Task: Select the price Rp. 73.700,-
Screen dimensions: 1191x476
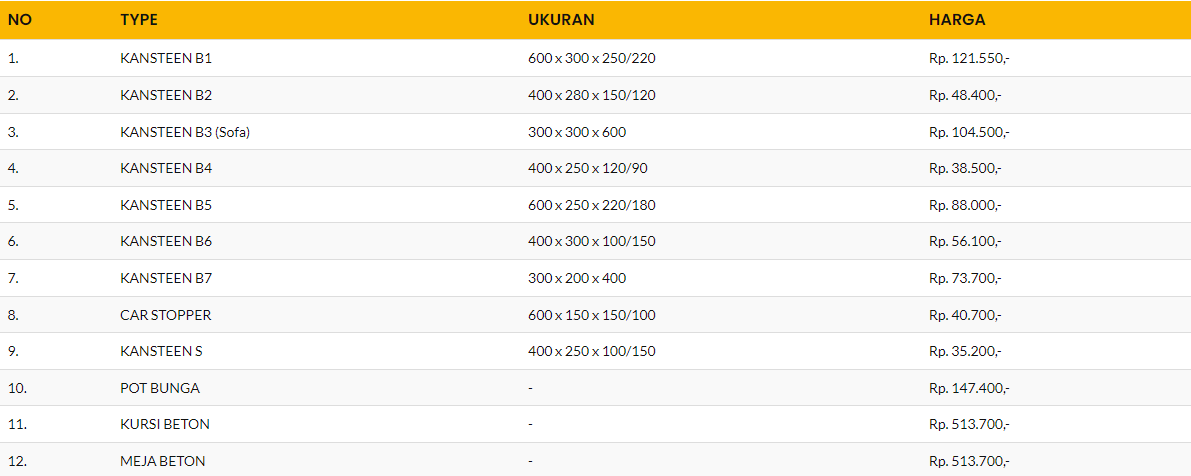Action: click(965, 278)
